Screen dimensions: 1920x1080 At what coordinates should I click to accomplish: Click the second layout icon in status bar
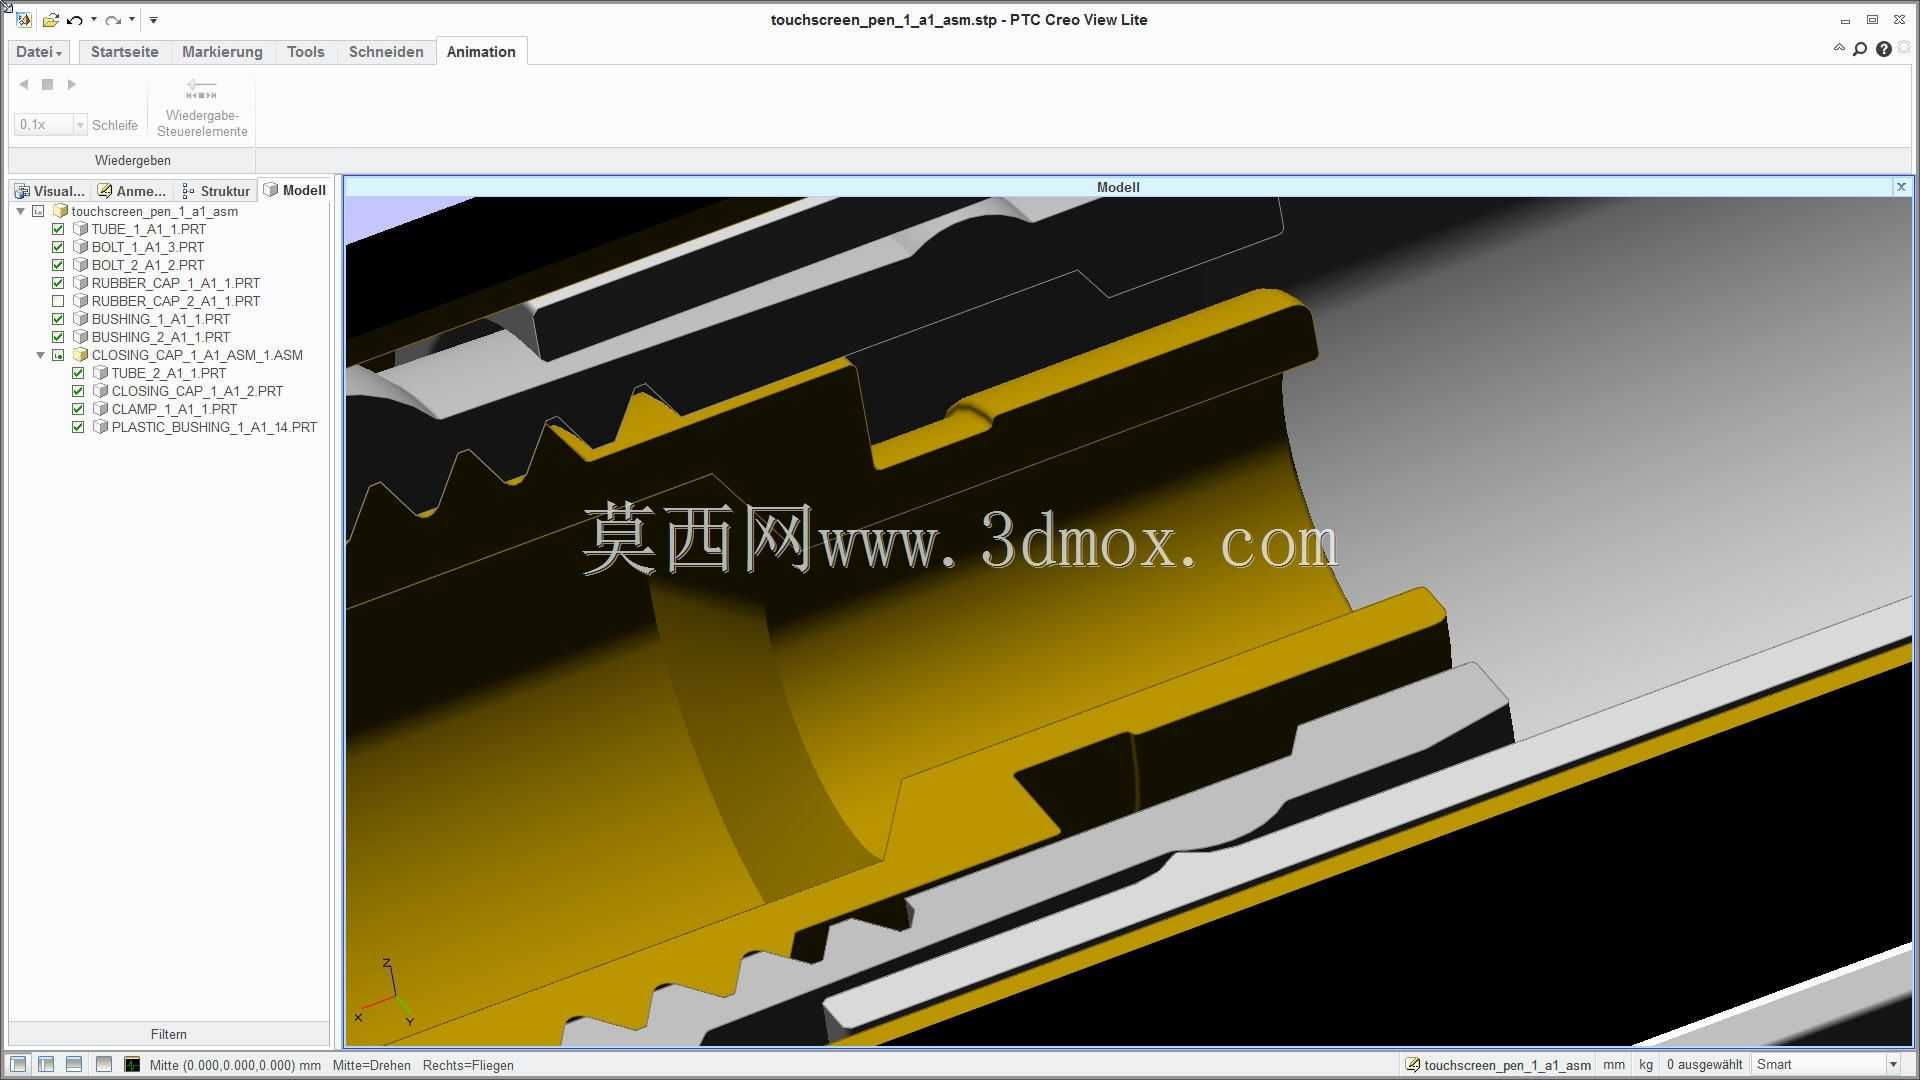[46, 1064]
